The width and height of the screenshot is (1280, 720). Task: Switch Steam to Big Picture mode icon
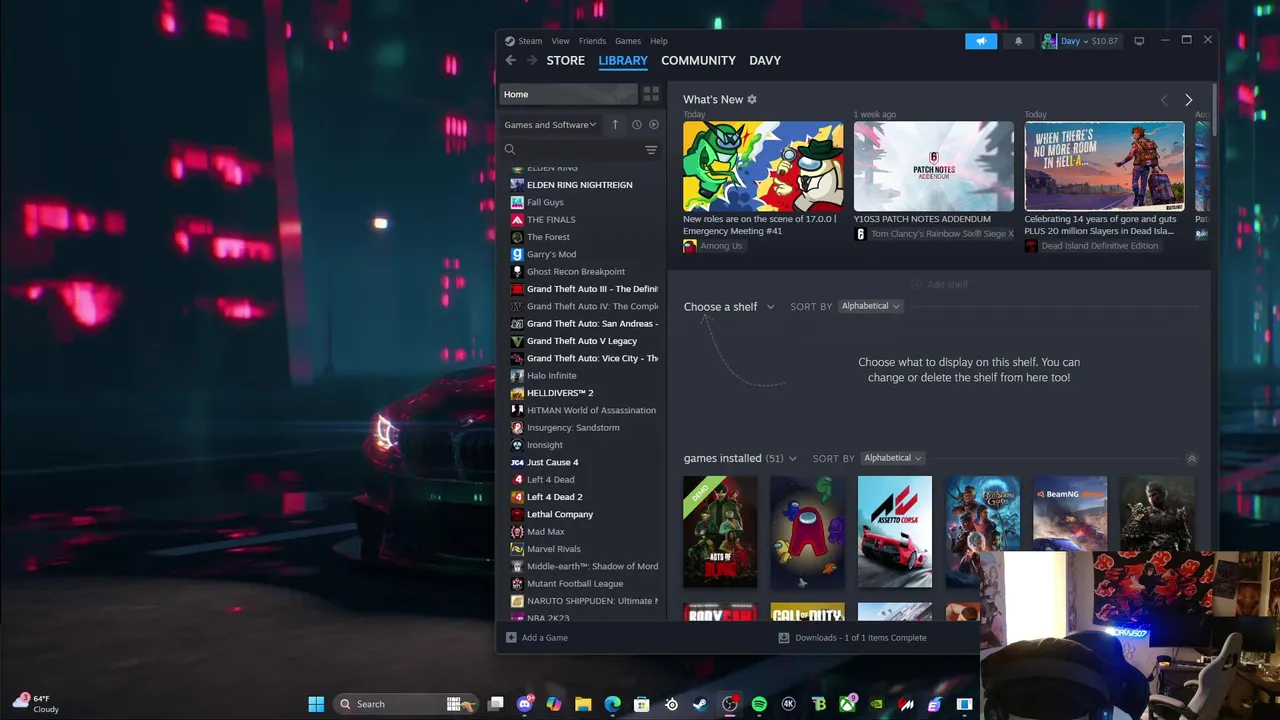point(1139,41)
